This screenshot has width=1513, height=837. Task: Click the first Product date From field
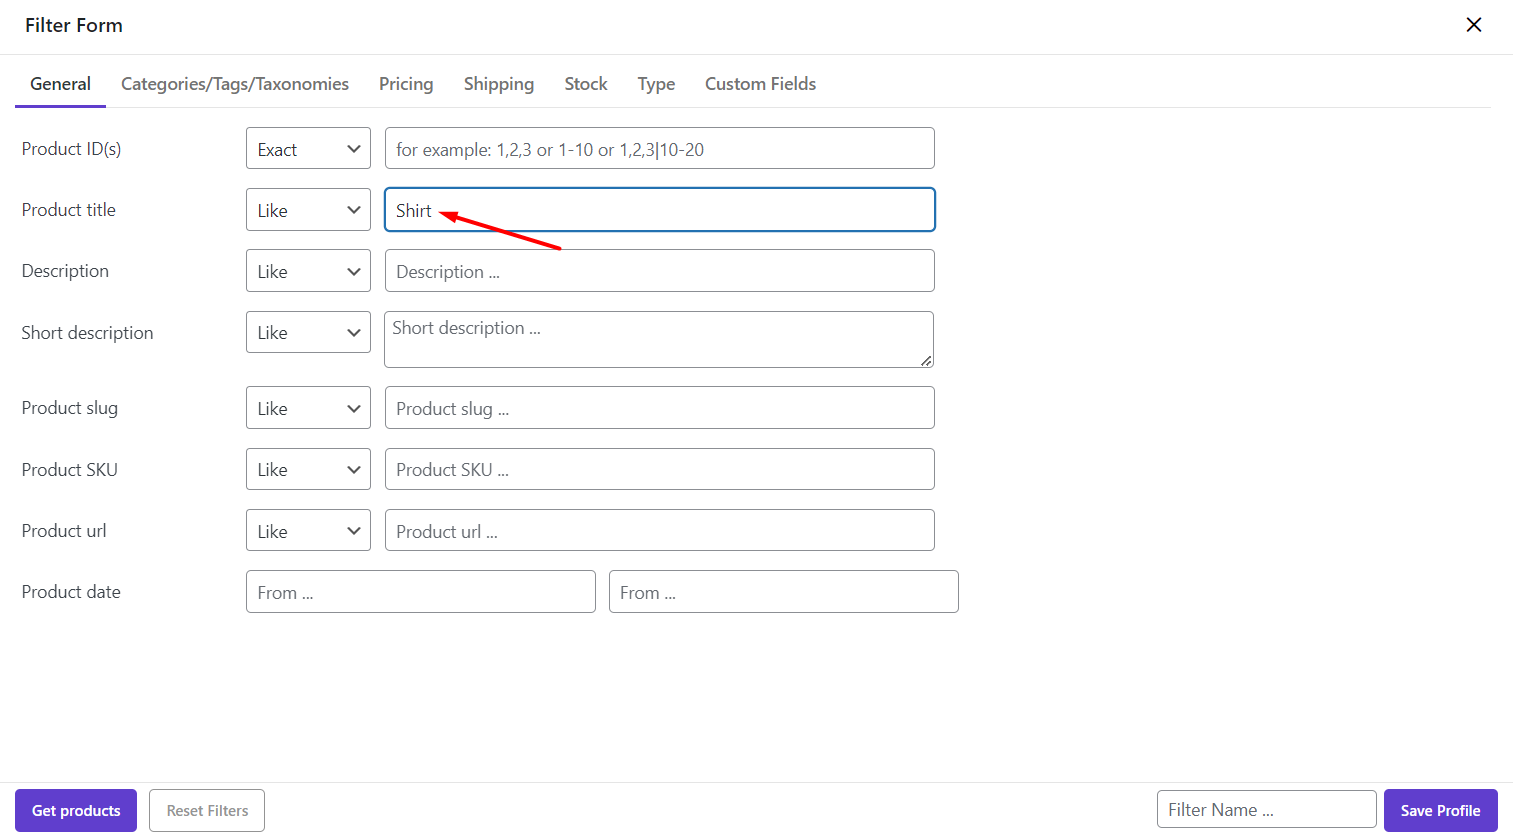420,592
